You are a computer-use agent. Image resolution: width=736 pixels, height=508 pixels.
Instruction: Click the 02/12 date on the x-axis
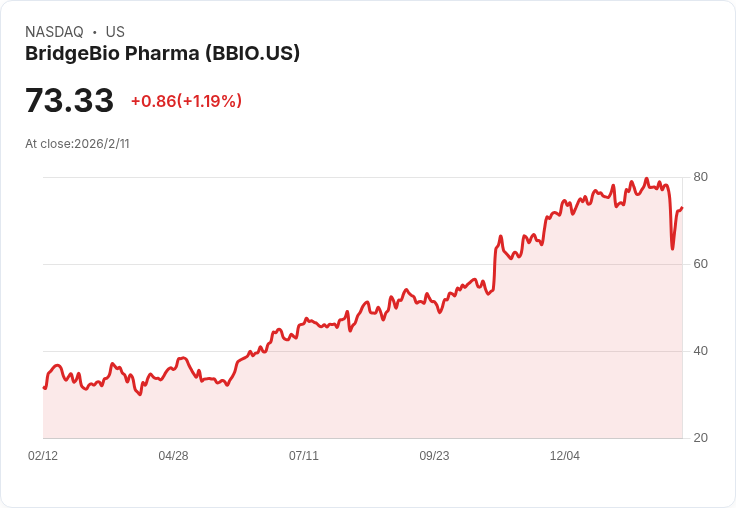[43, 456]
